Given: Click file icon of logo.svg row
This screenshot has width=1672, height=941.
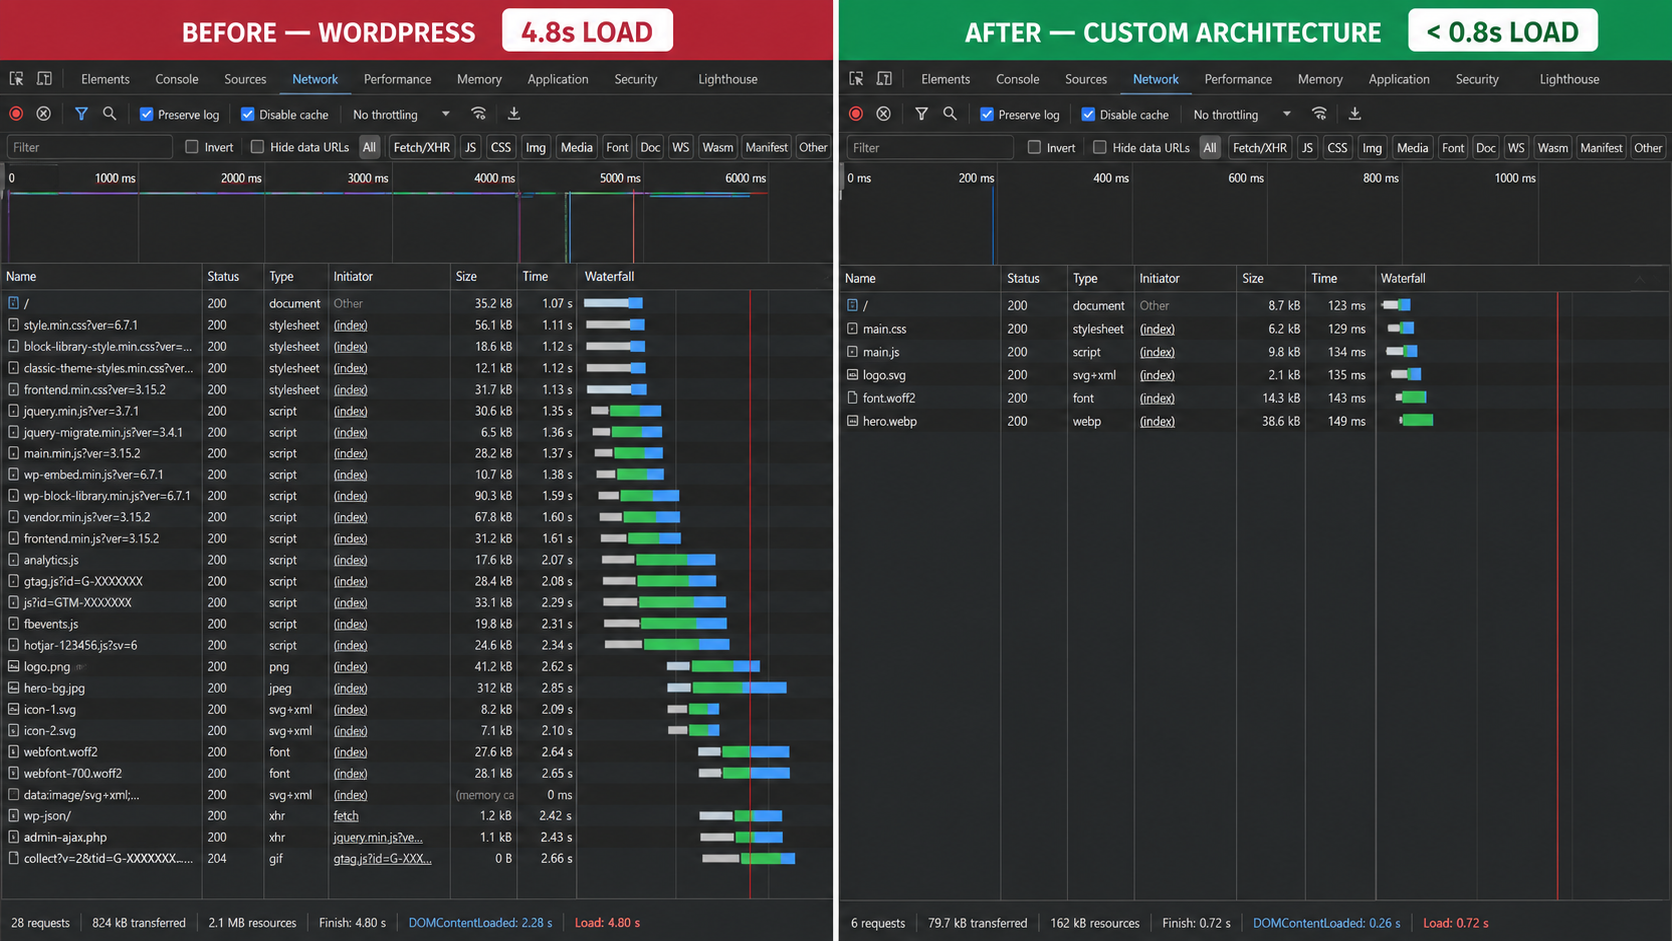Looking at the screenshot, I should [x=852, y=375].
